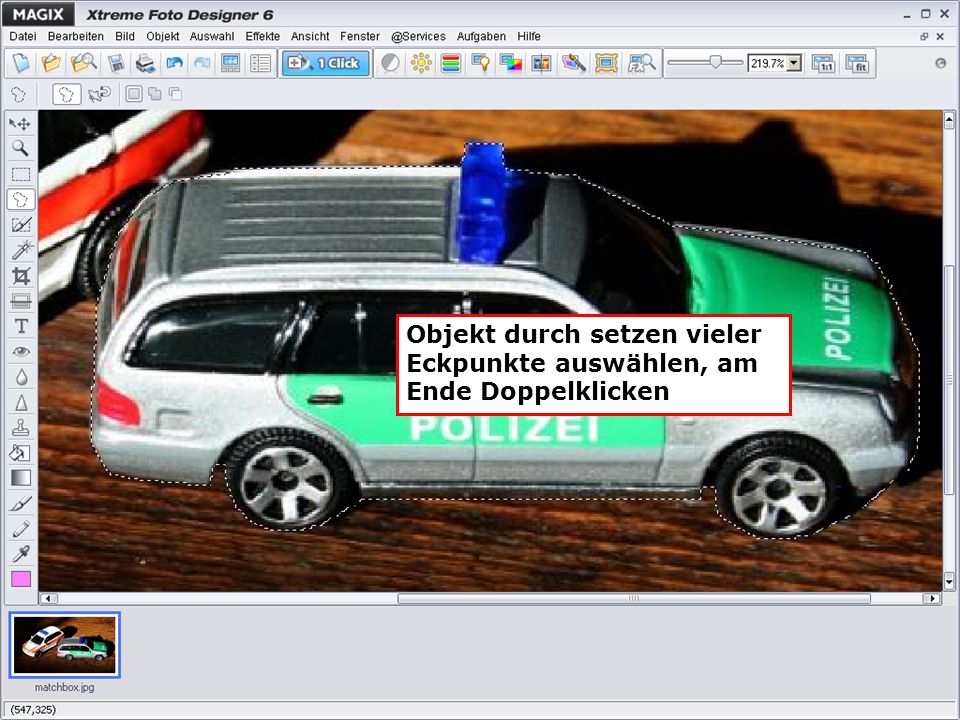The height and width of the screenshot is (720, 960).
Task: Choose subtract from selection mode icon
Action: 175,94
